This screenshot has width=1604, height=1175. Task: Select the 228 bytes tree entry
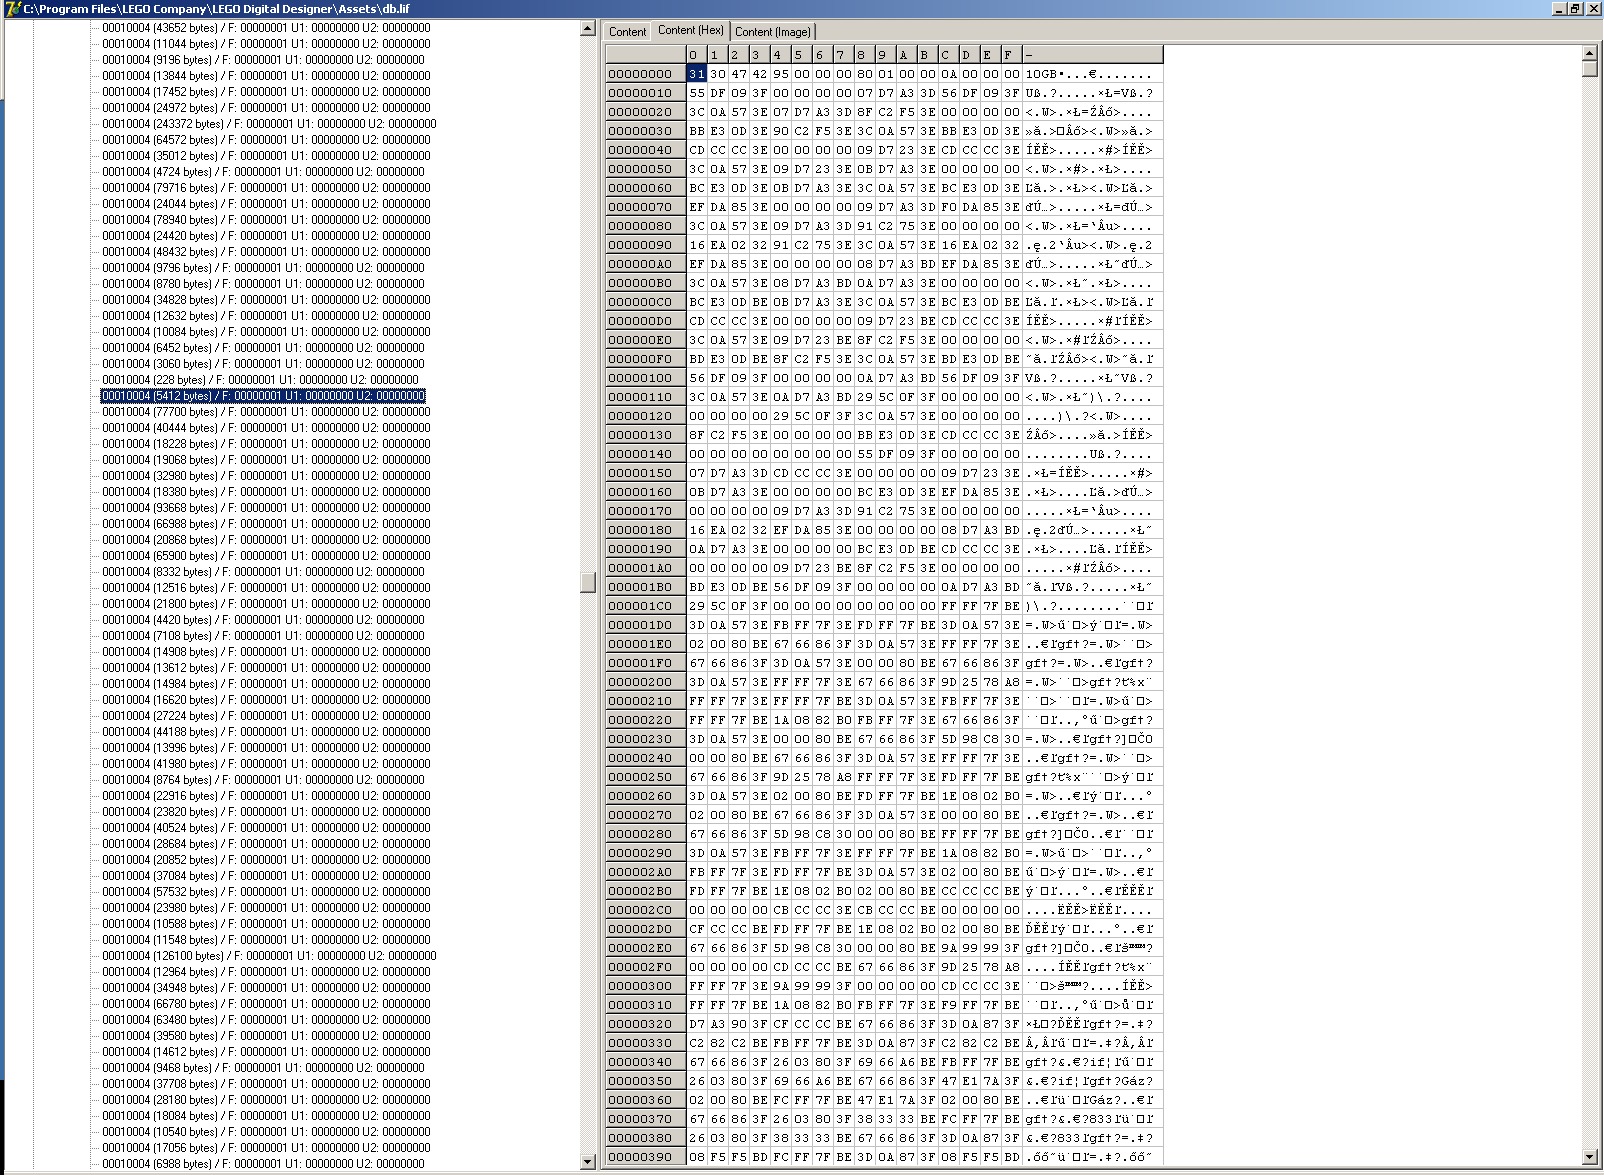tap(260, 380)
